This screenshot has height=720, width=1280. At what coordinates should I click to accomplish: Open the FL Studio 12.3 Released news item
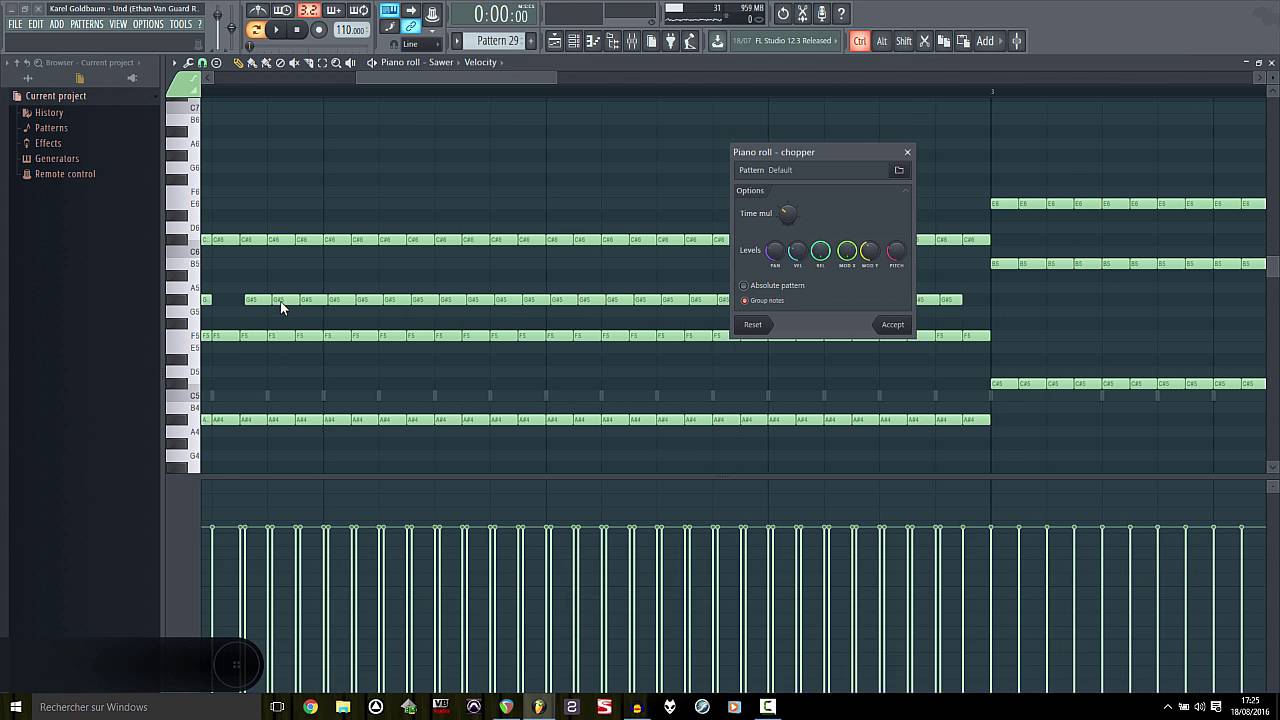784,41
